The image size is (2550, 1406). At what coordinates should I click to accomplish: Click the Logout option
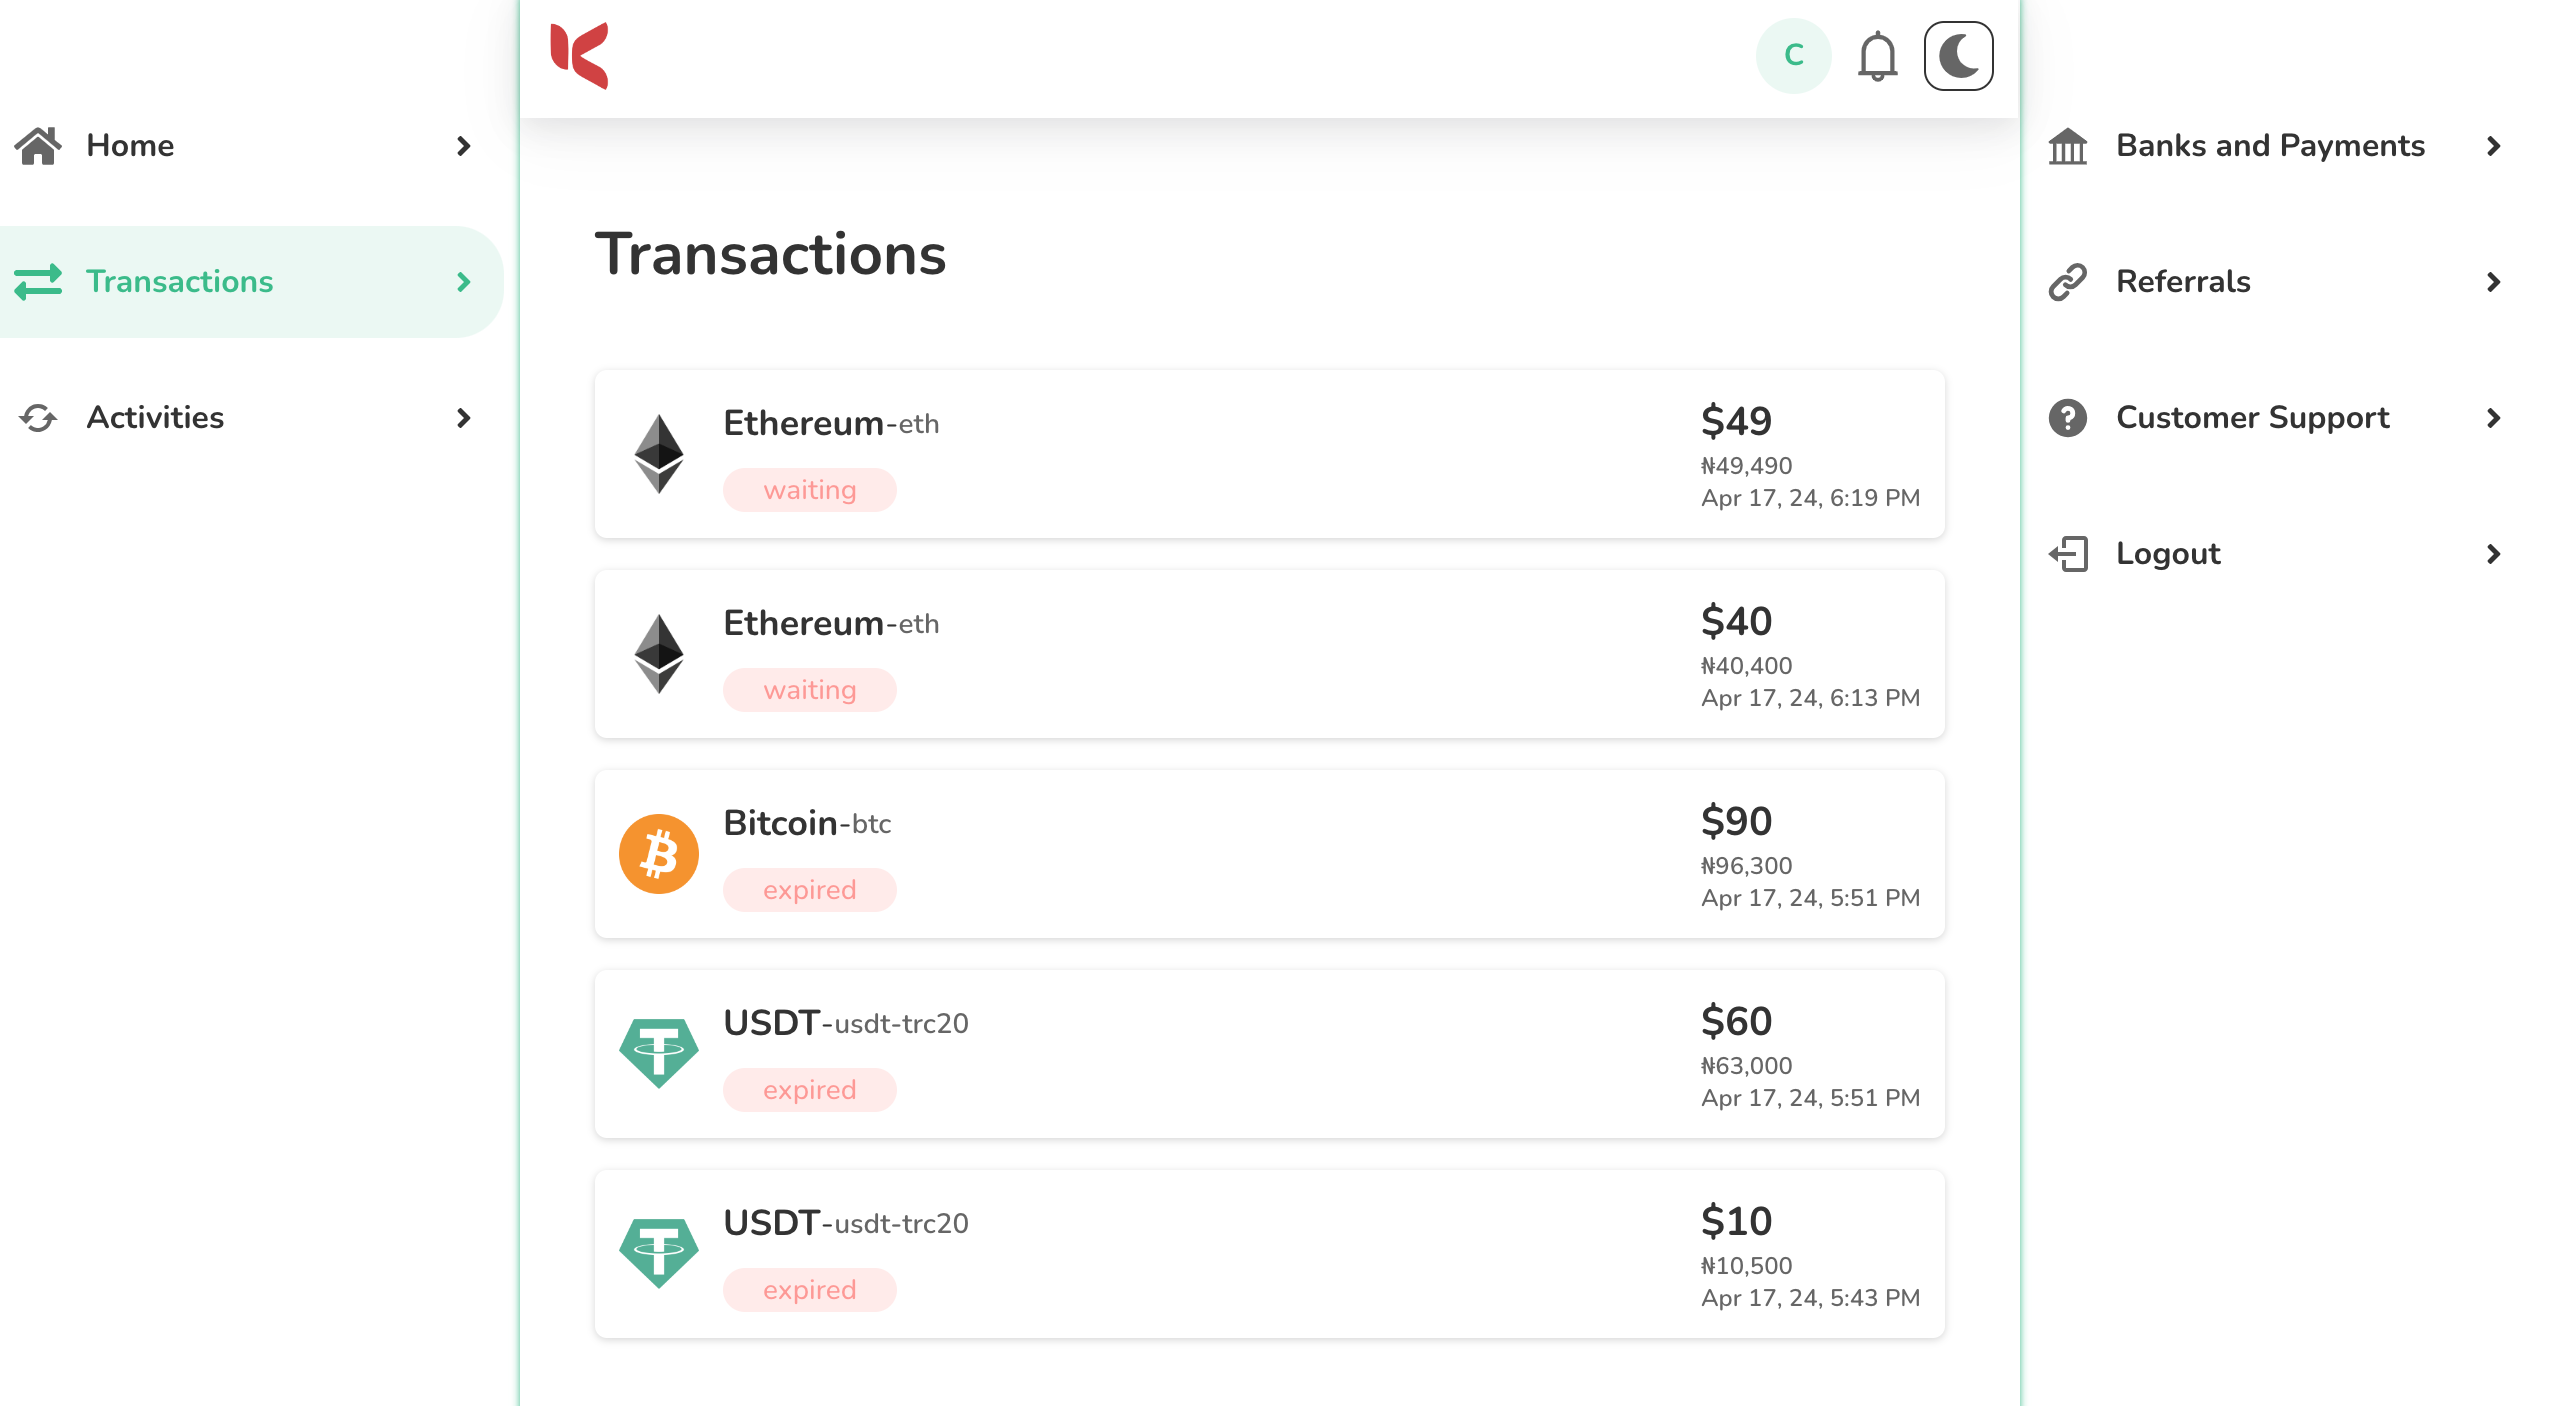(x=2167, y=554)
